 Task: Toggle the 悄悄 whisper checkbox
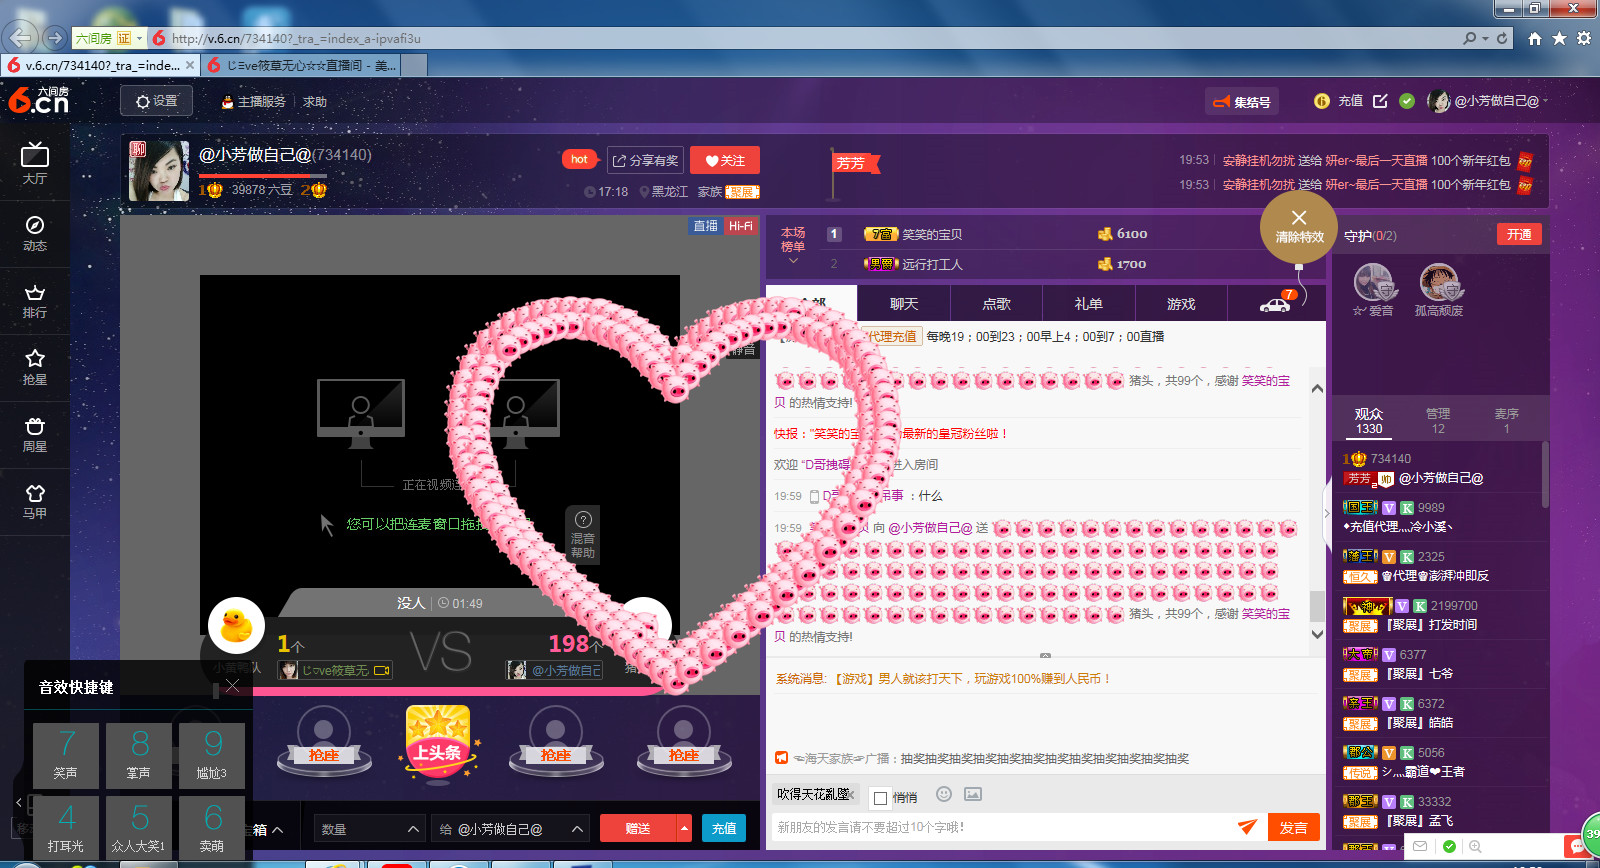pyautogui.click(x=880, y=798)
